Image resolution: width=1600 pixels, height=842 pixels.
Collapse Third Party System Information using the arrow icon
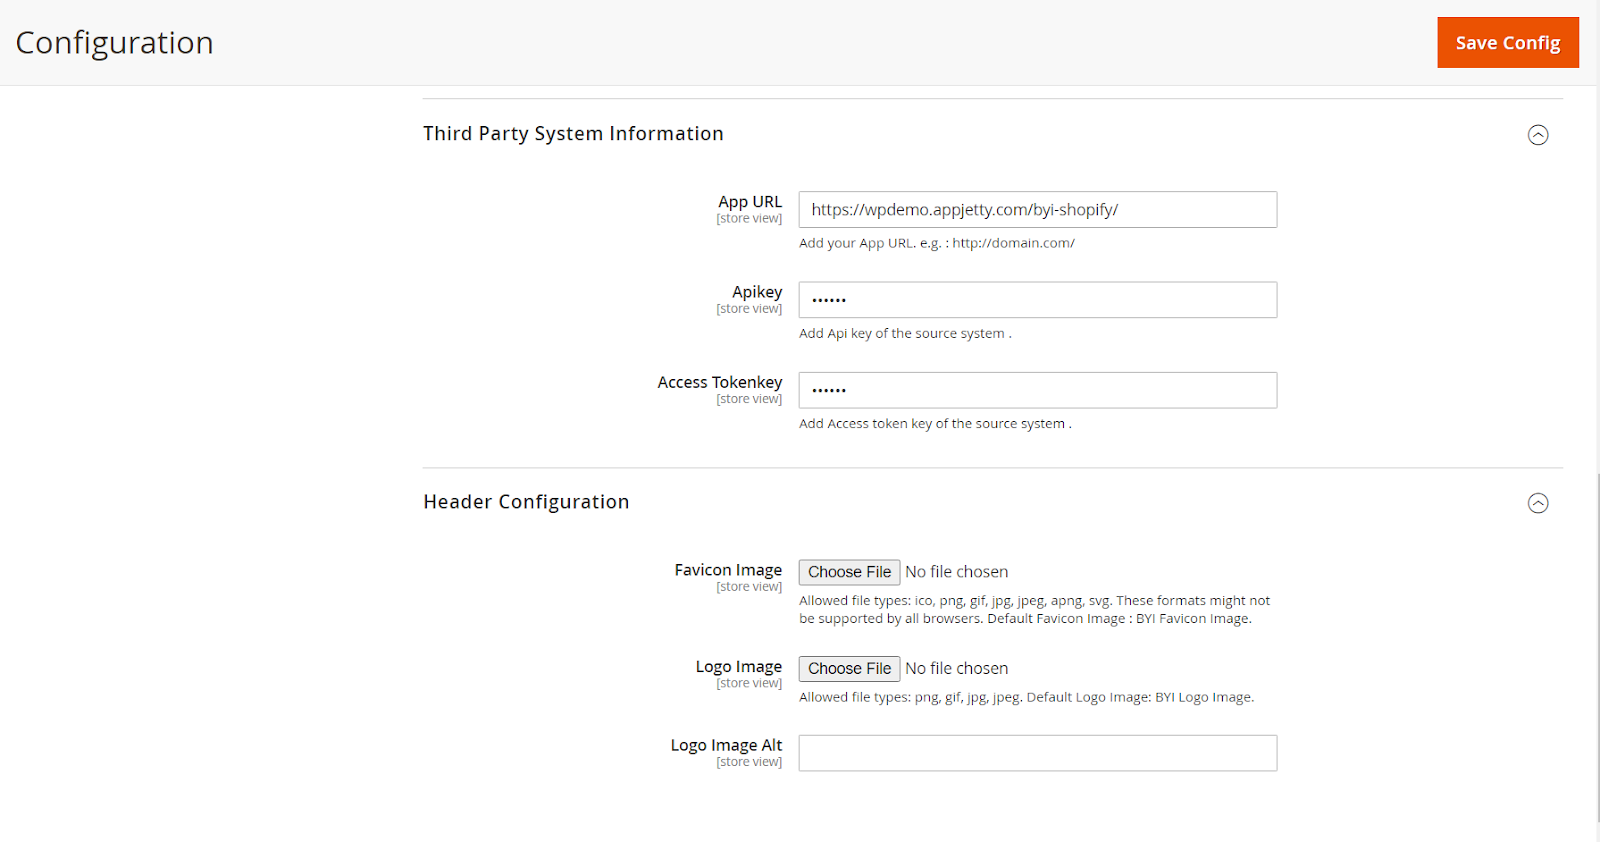pos(1538,135)
